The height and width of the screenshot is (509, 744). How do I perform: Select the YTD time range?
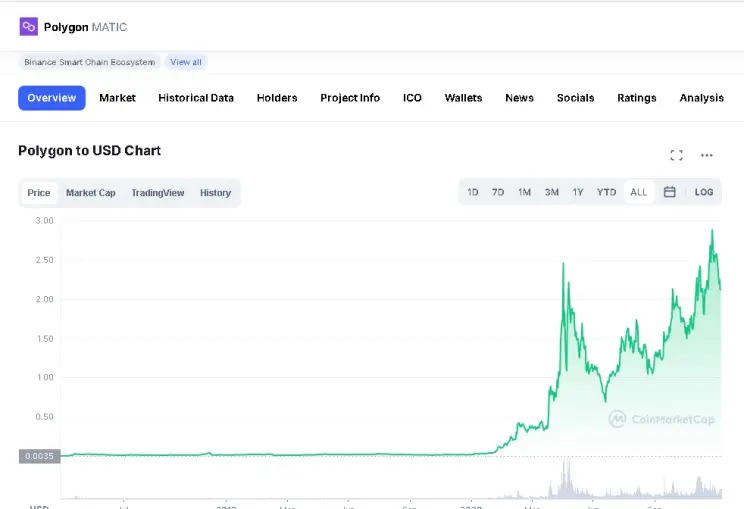point(606,192)
